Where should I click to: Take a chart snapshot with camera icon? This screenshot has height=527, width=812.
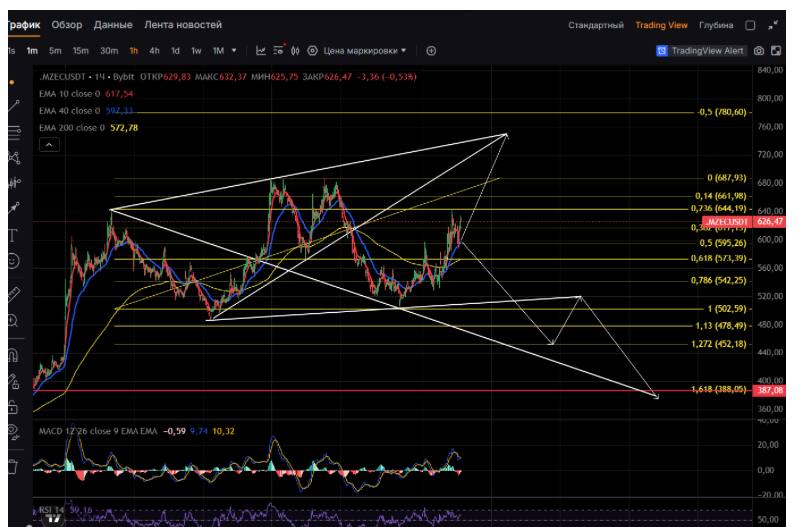[x=759, y=51]
